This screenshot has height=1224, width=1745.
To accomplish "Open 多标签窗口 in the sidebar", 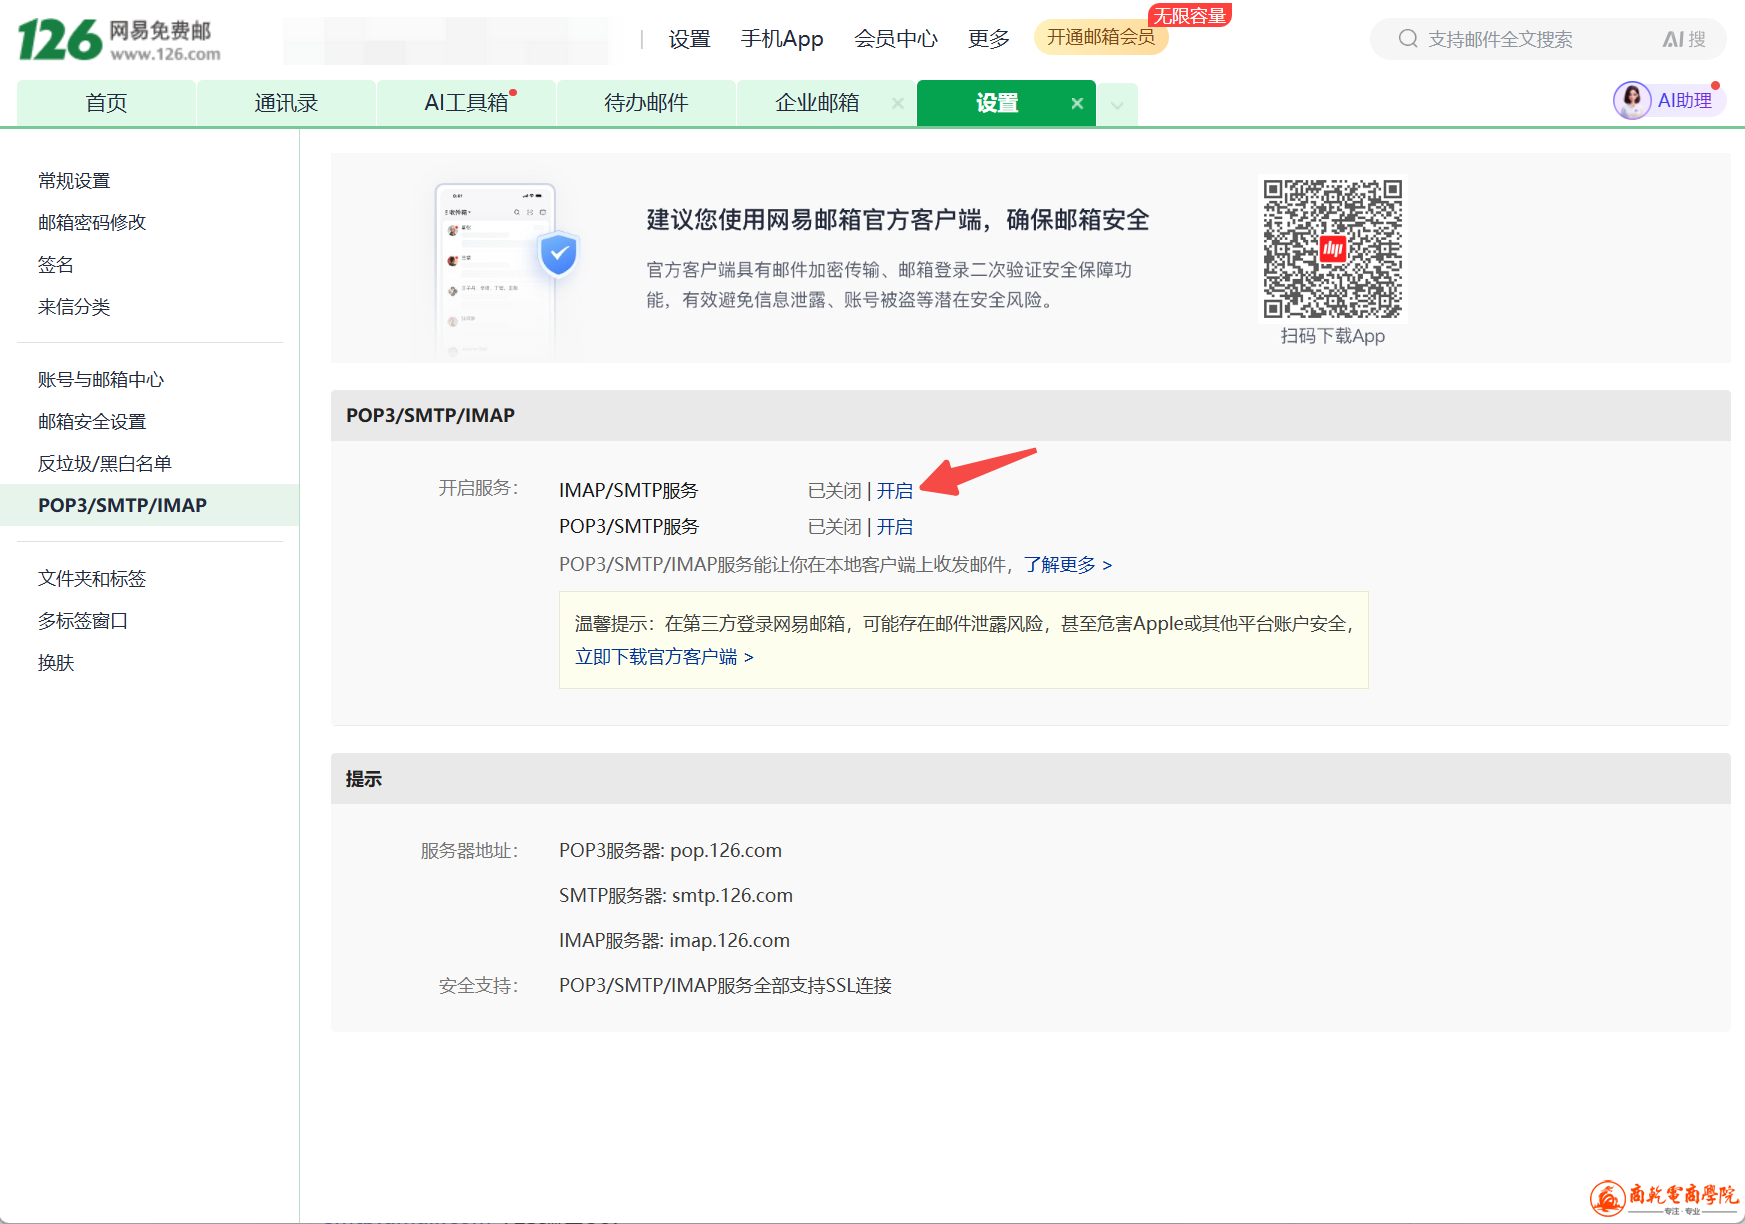I will 83,621.
